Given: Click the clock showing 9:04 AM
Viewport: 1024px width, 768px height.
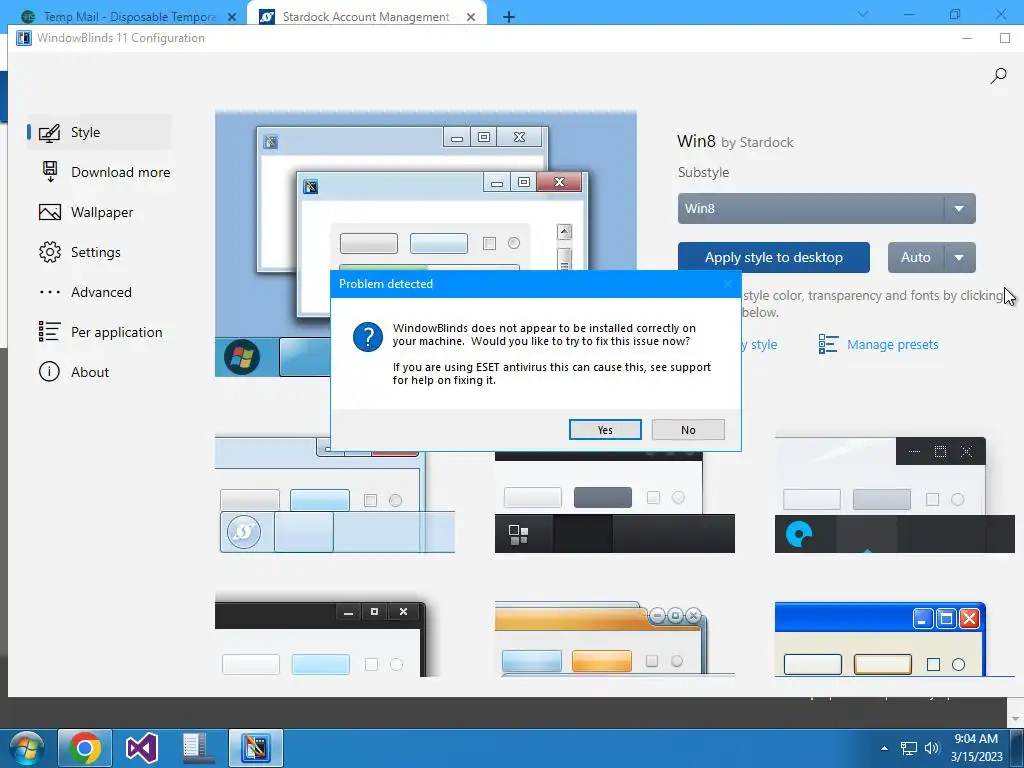Looking at the screenshot, I should click(976, 739).
